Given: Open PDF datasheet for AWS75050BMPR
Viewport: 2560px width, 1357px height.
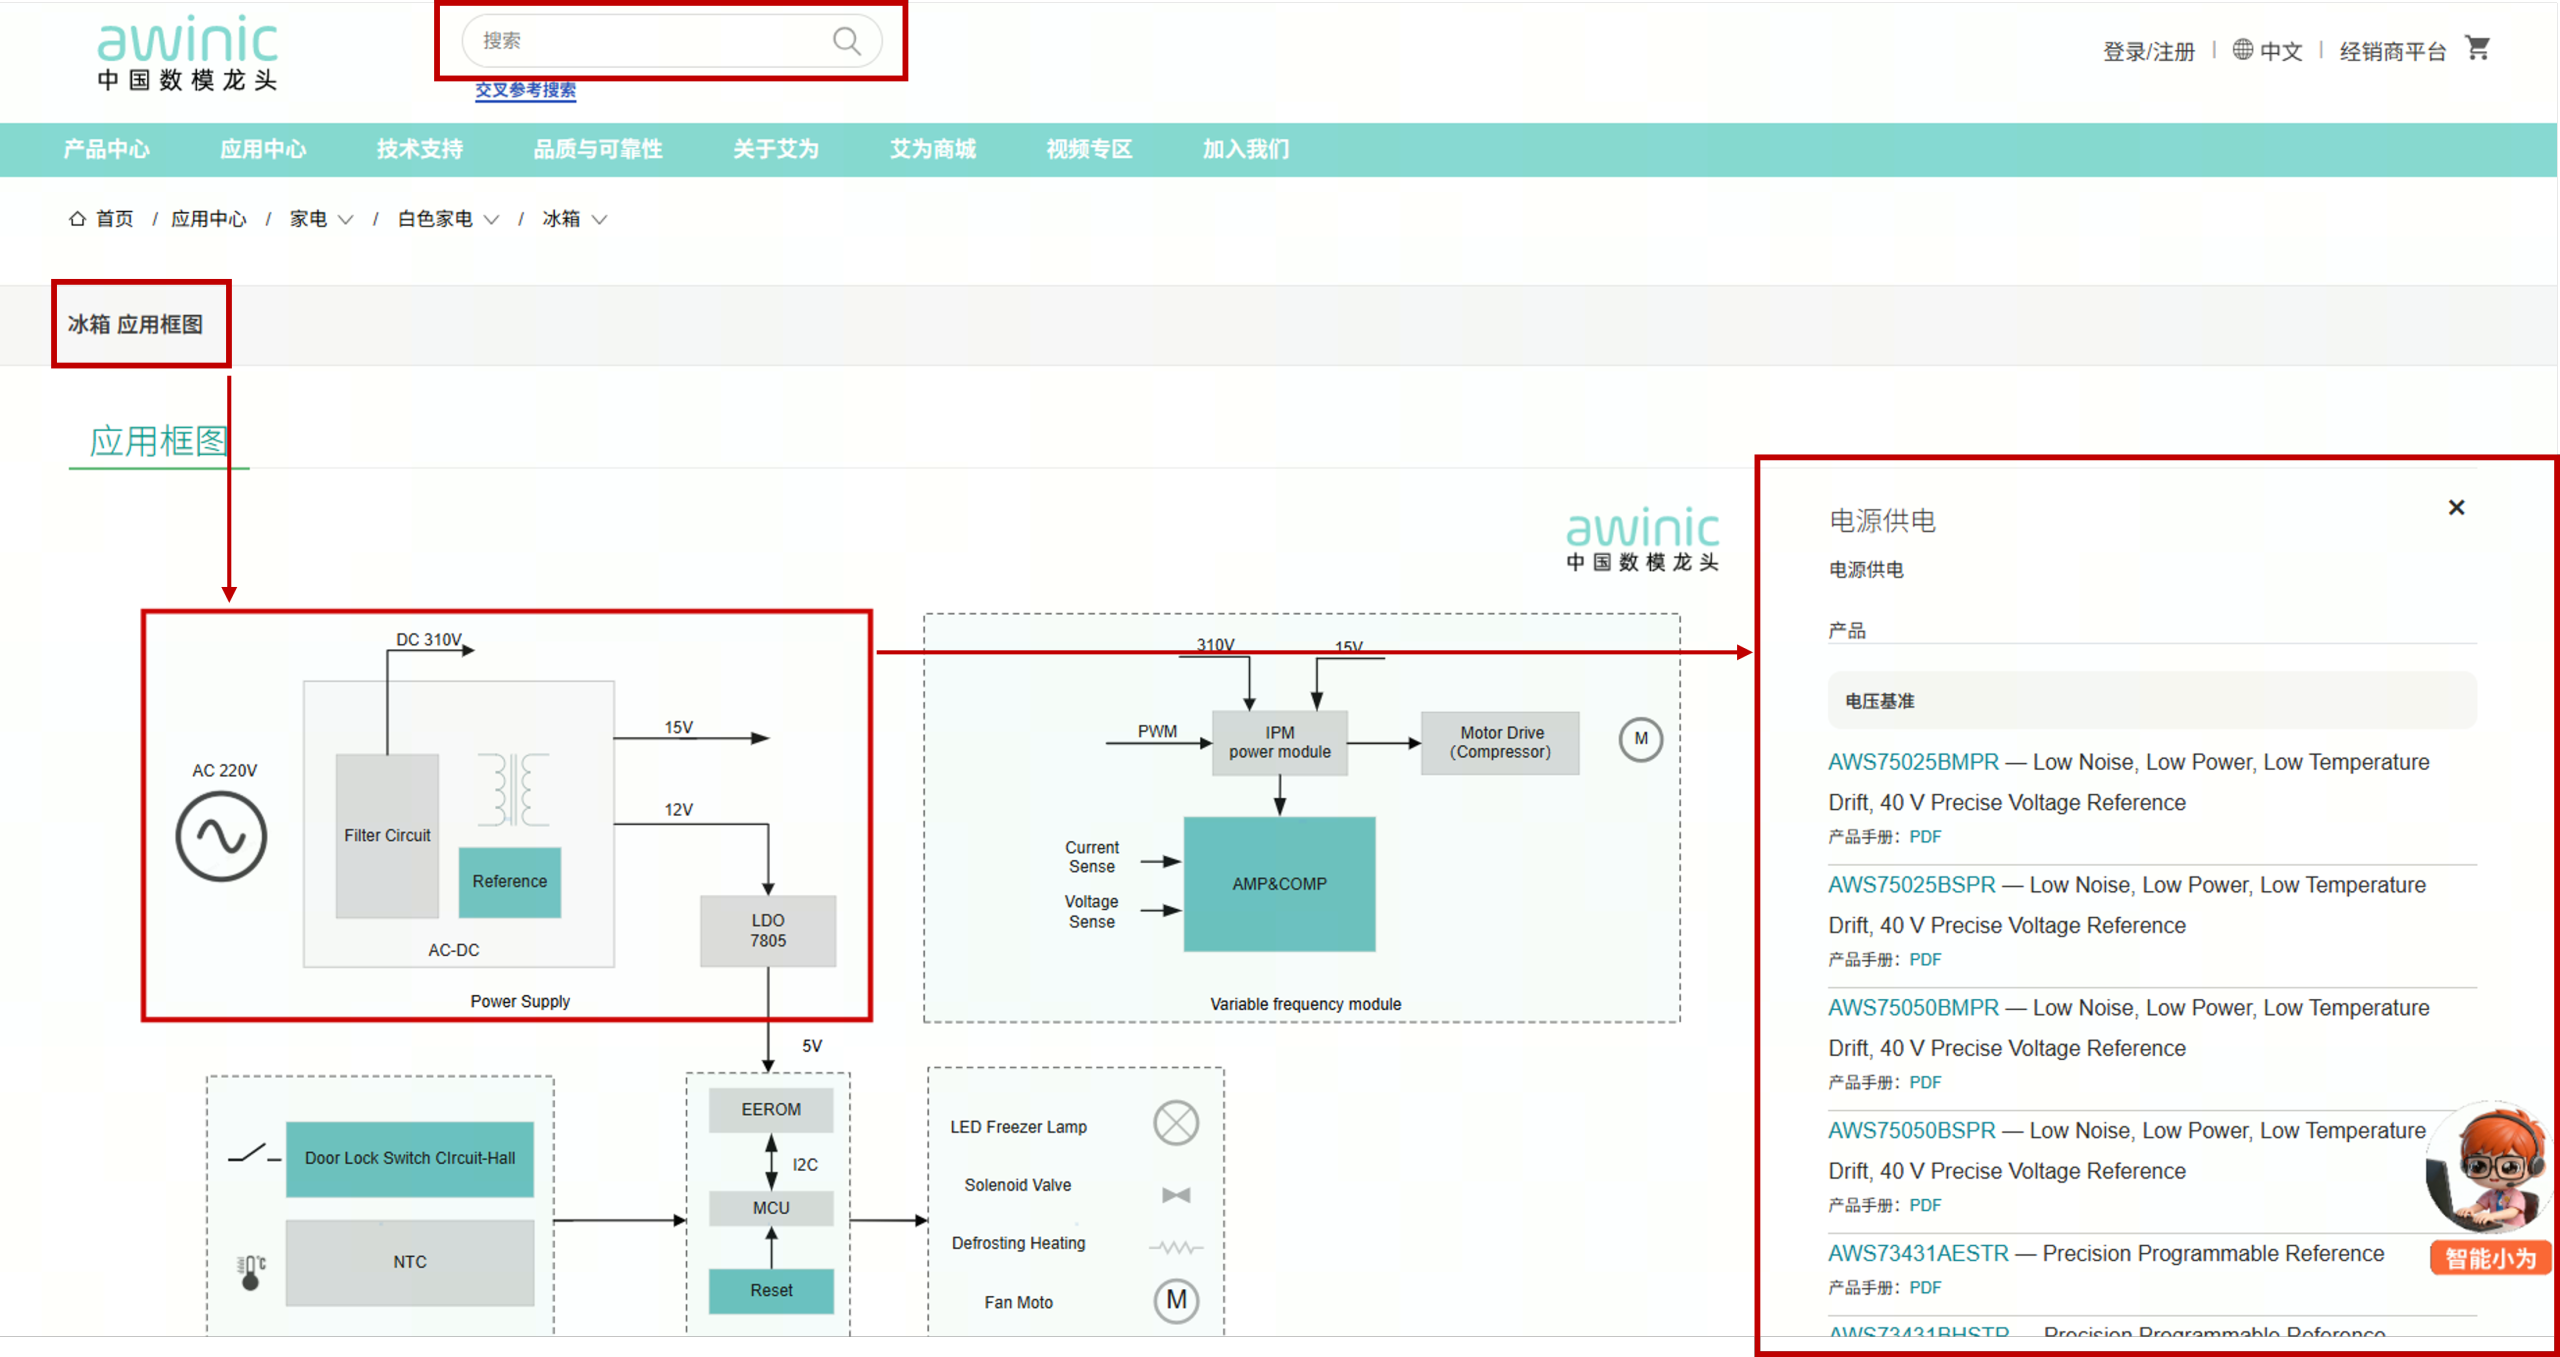Looking at the screenshot, I should point(1925,1083).
